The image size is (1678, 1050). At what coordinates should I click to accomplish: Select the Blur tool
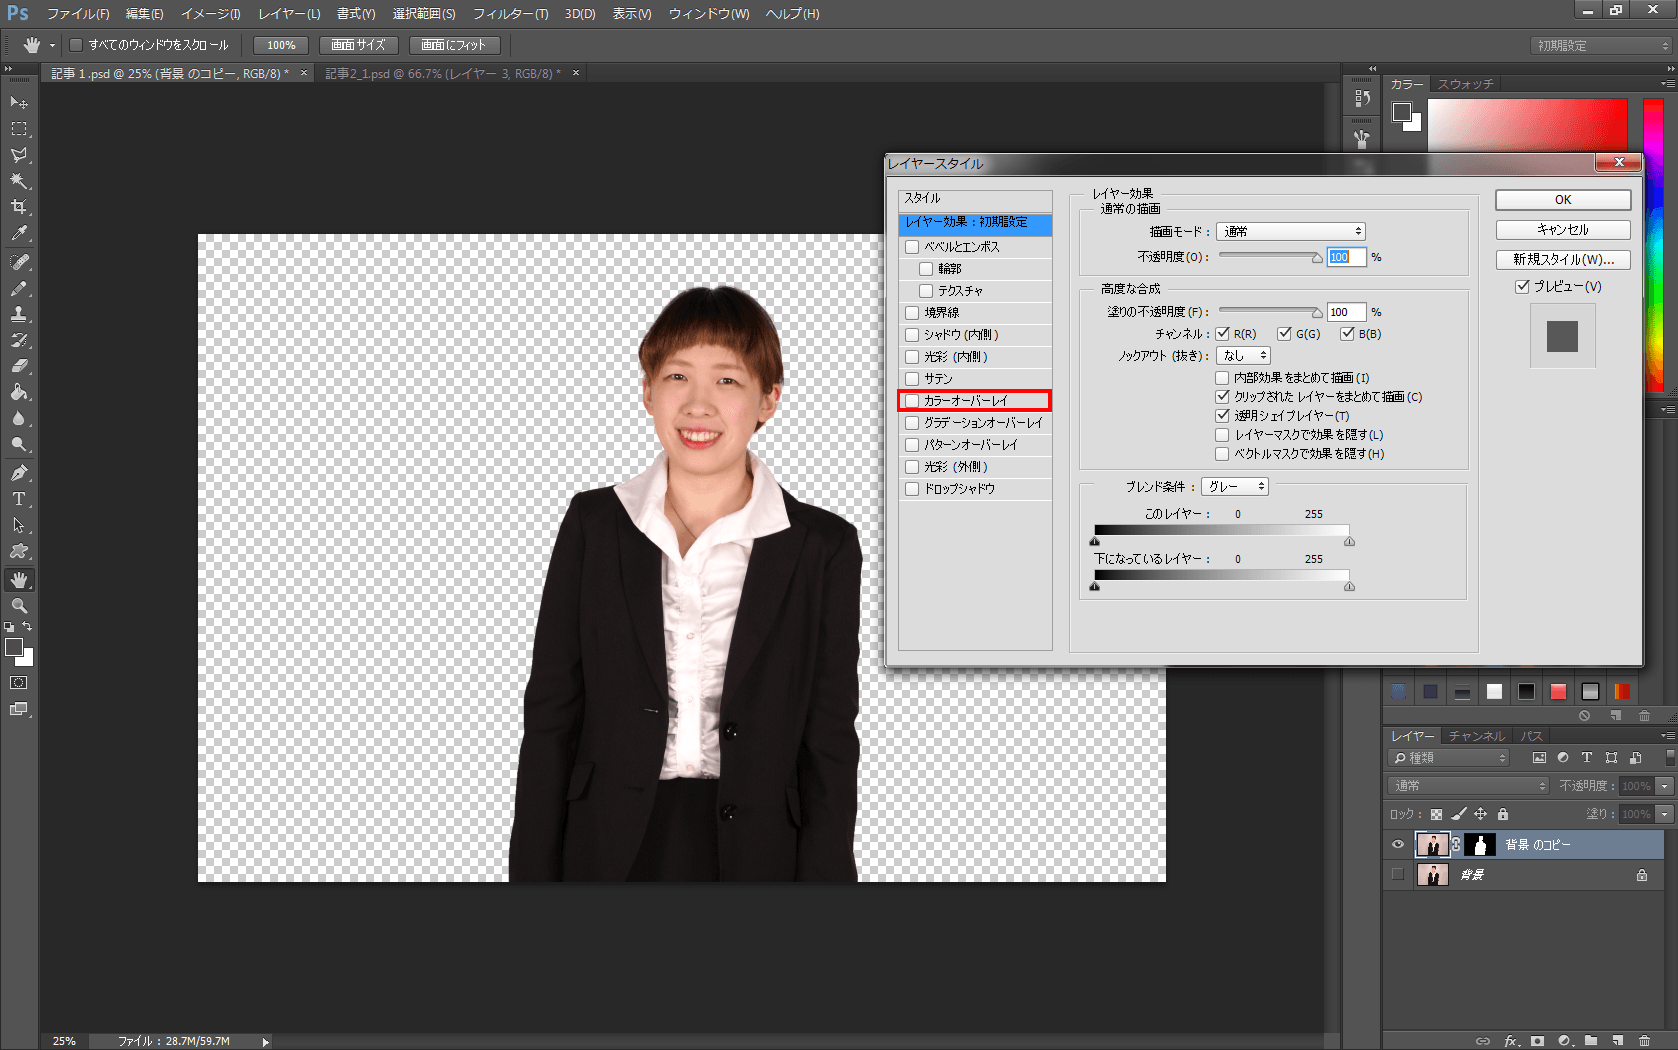19,418
